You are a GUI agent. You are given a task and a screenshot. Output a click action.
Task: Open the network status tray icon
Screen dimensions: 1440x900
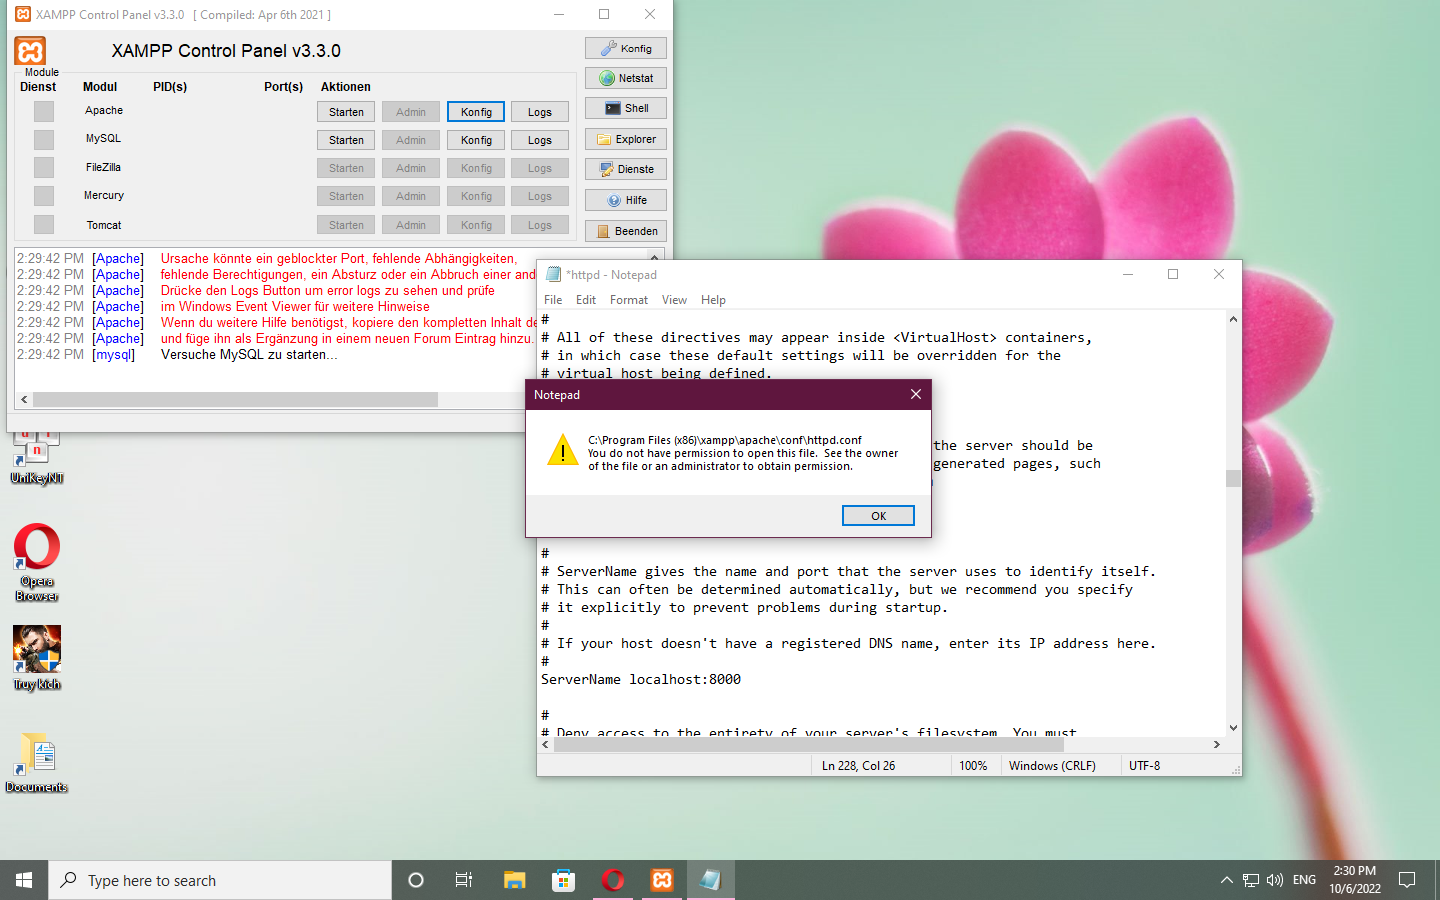coord(1251,880)
